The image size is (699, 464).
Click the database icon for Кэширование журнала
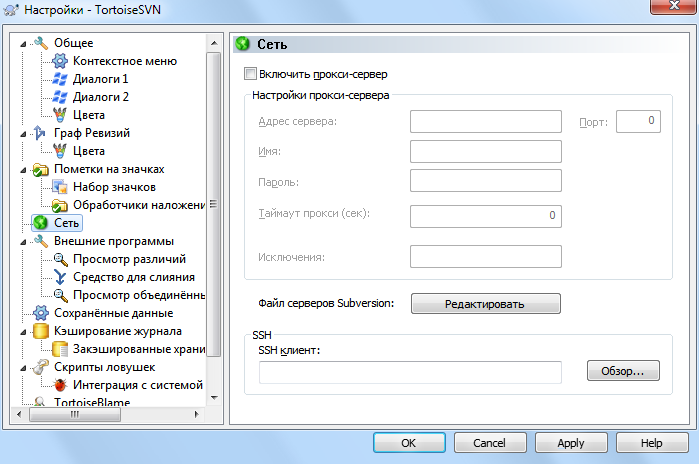click(41, 331)
